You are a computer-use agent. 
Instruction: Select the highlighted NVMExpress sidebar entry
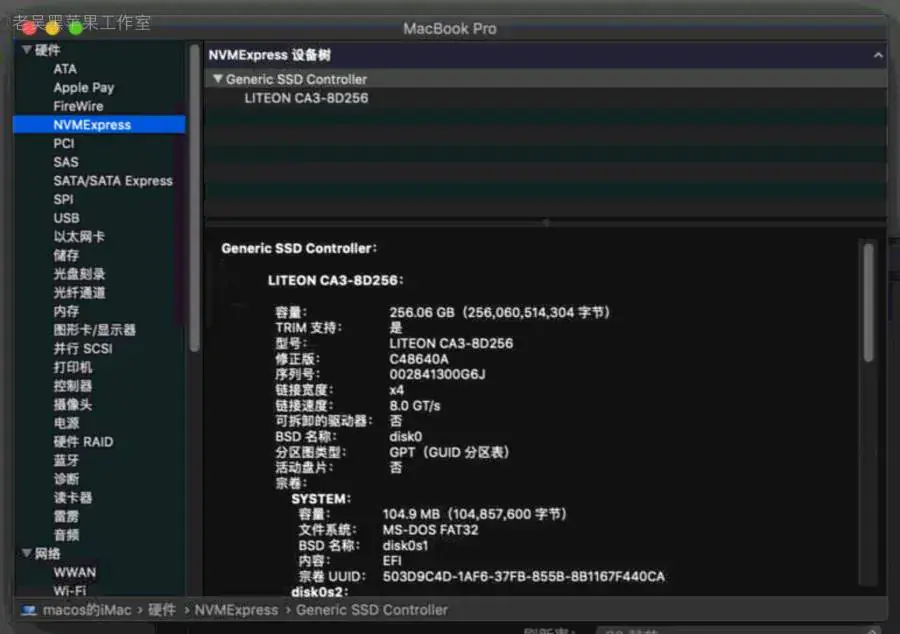99,125
